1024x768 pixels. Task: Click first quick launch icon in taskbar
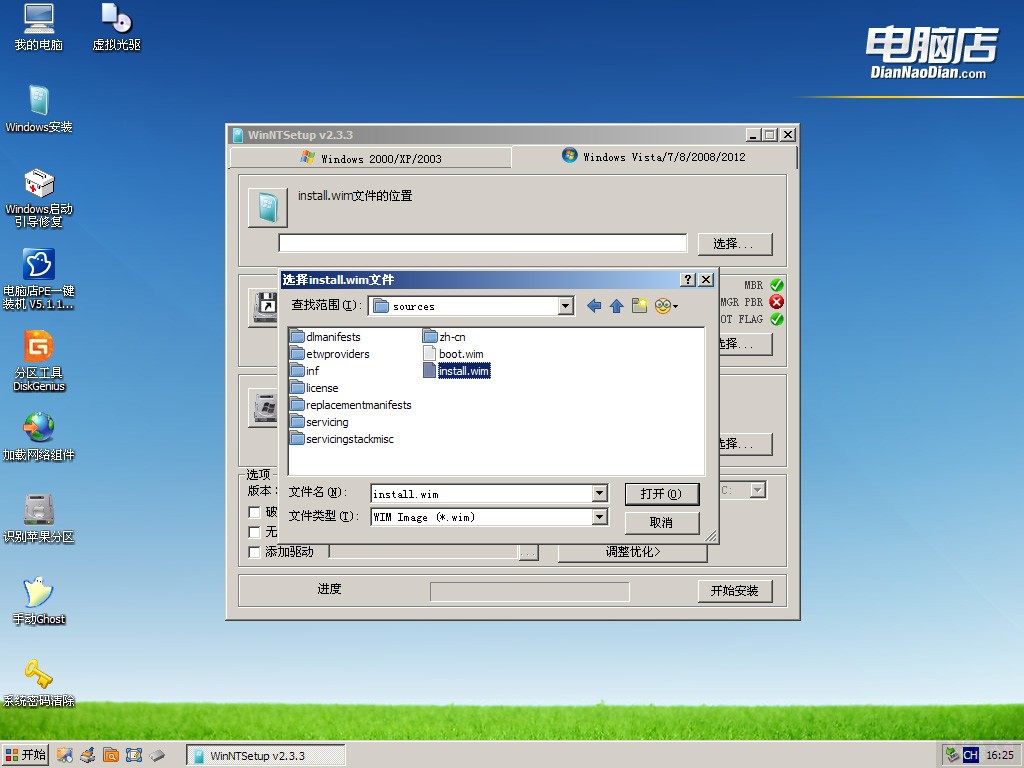(64, 756)
